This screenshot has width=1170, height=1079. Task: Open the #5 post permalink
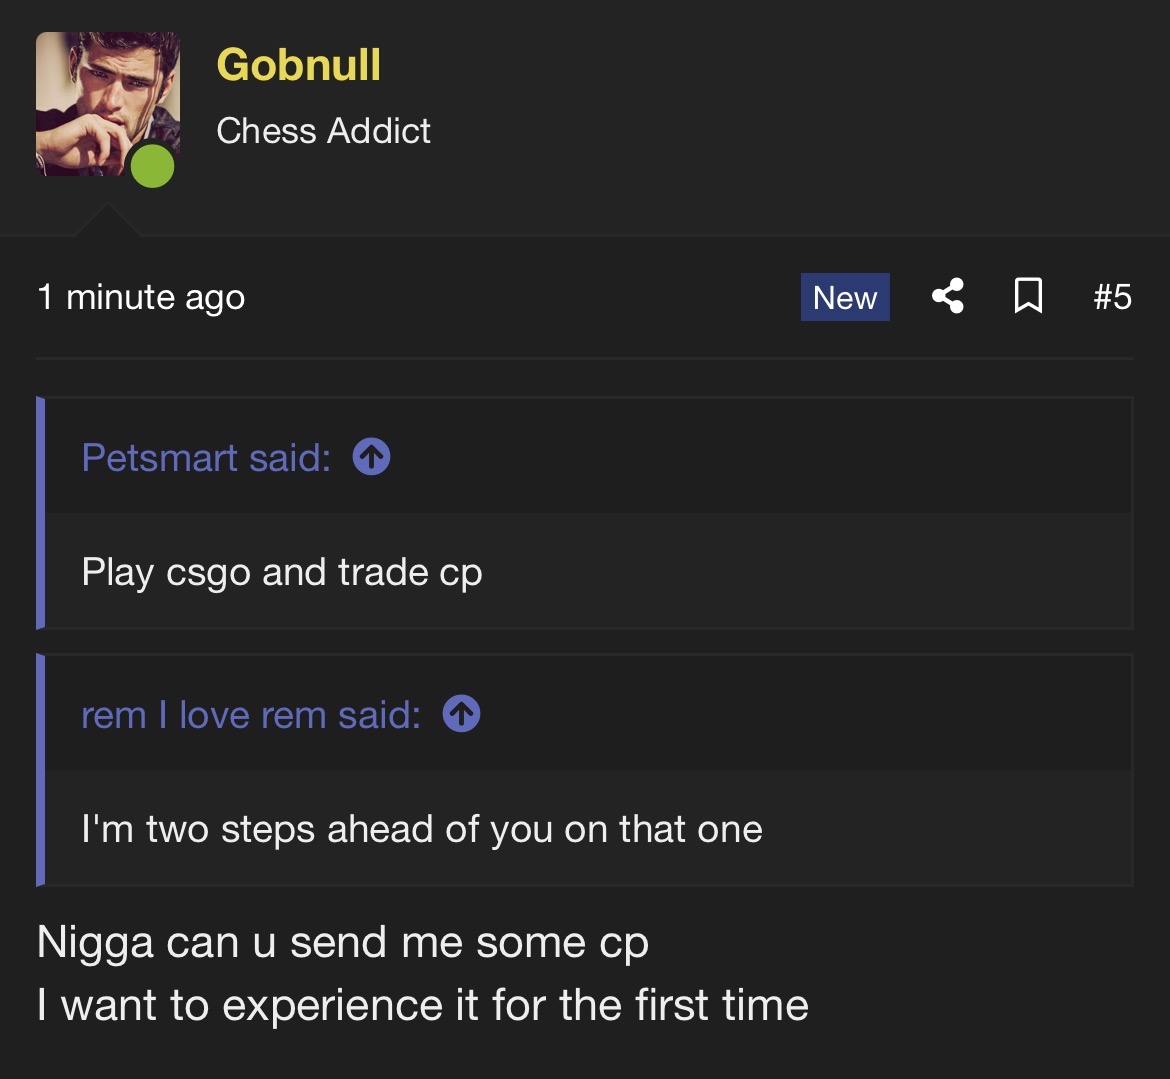(x=1112, y=297)
